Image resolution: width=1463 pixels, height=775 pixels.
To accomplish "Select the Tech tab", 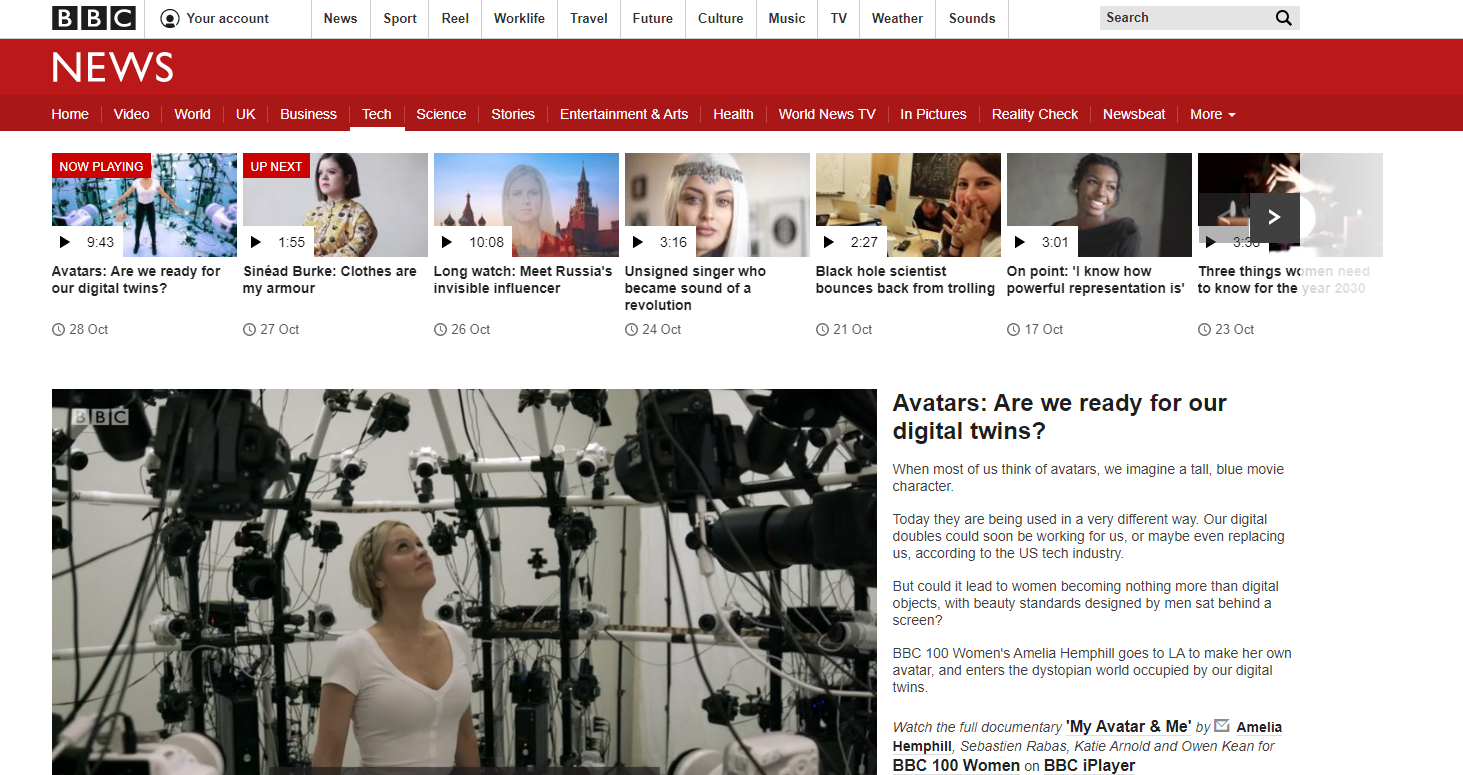I will (377, 114).
